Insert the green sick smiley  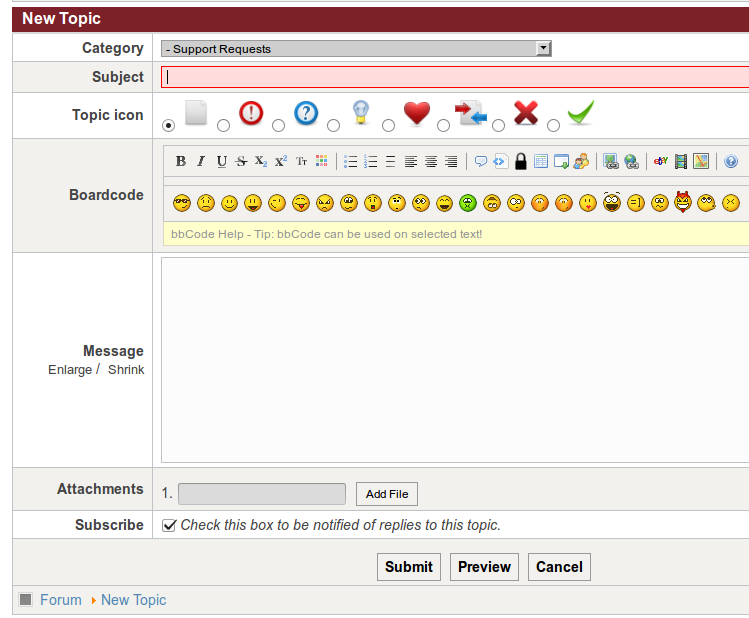coord(468,203)
